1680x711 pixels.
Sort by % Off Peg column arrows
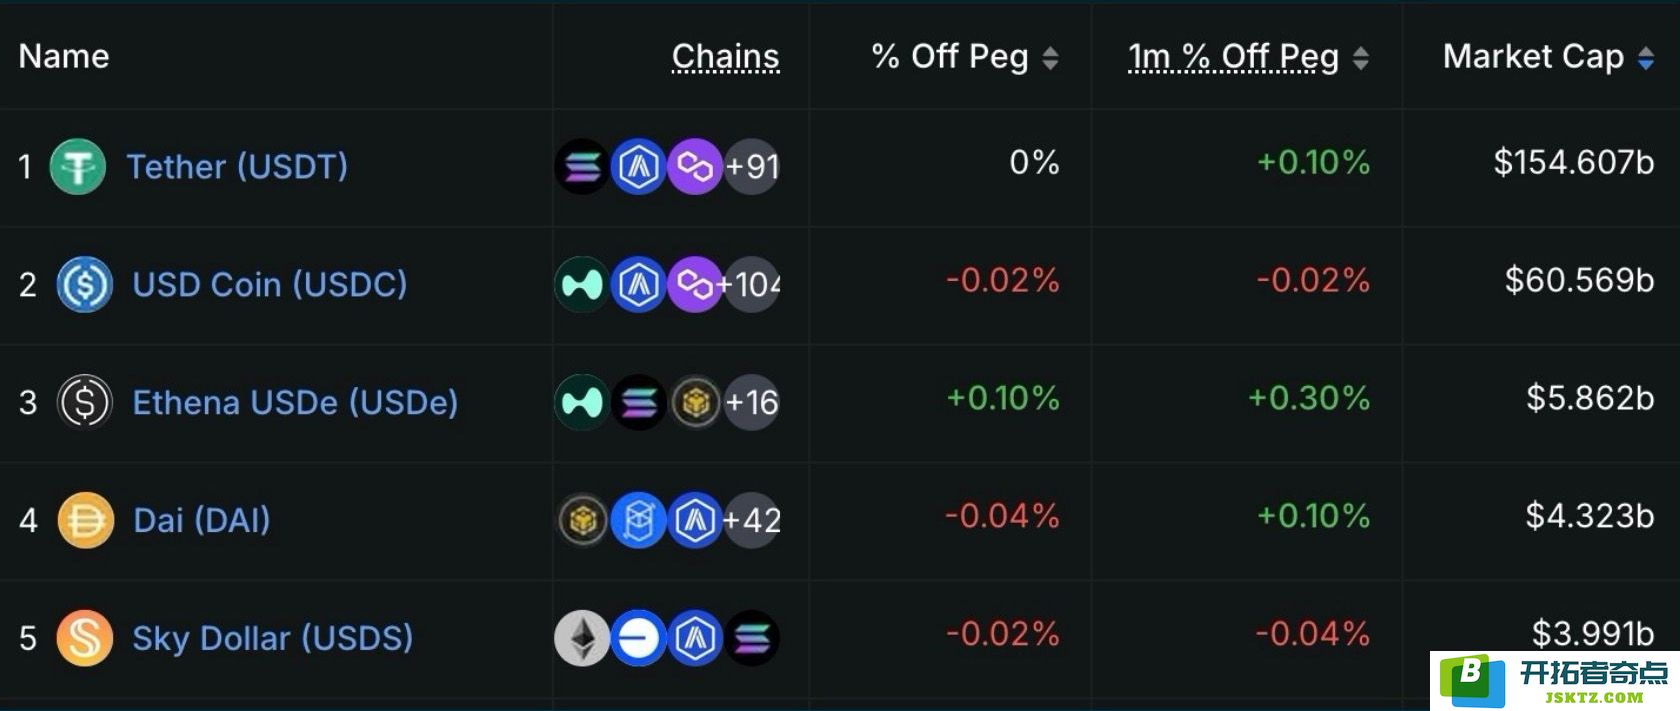click(x=1050, y=58)
